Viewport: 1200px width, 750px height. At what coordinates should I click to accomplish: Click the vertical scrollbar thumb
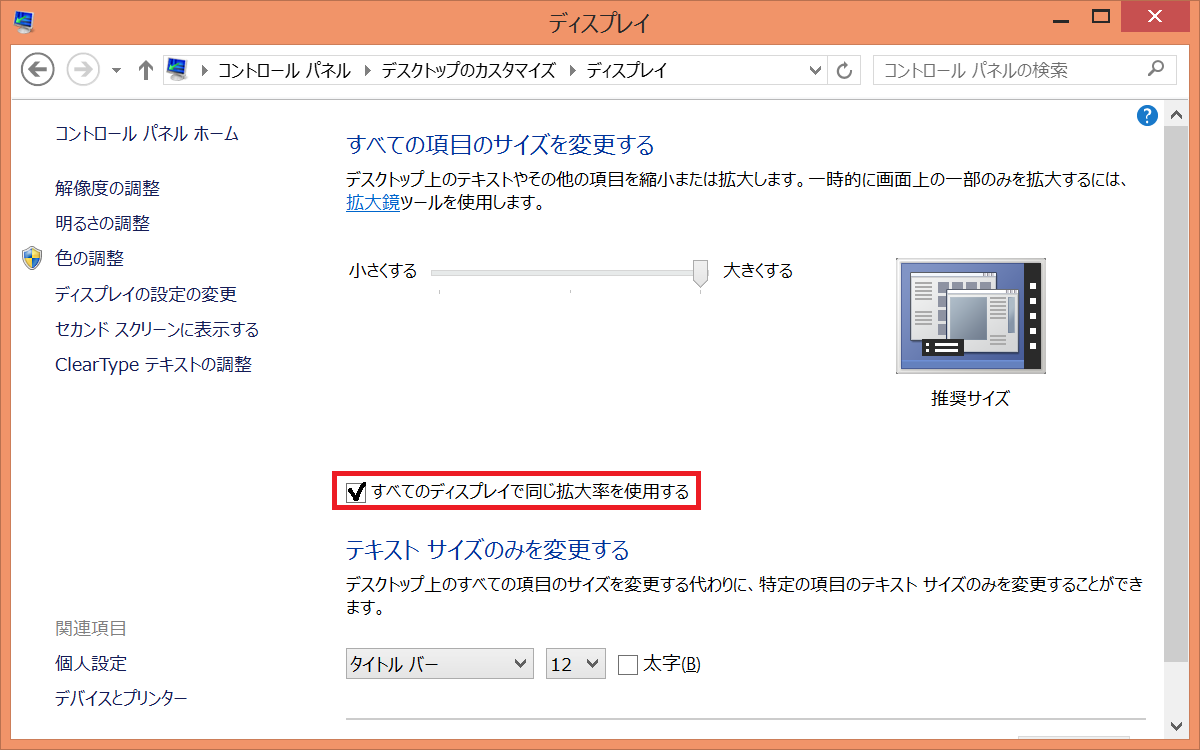click(x=1176, y=395)
